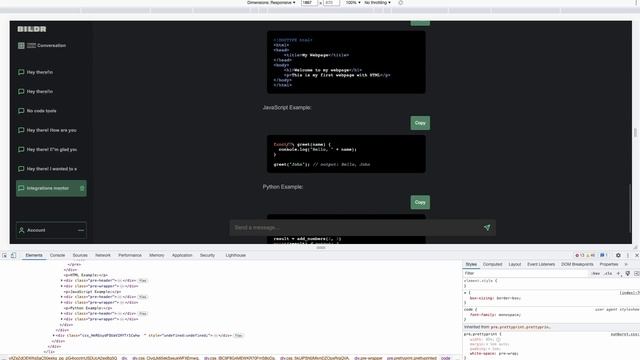
Task: Activate the inspect element picker
Action: point(4,255)
